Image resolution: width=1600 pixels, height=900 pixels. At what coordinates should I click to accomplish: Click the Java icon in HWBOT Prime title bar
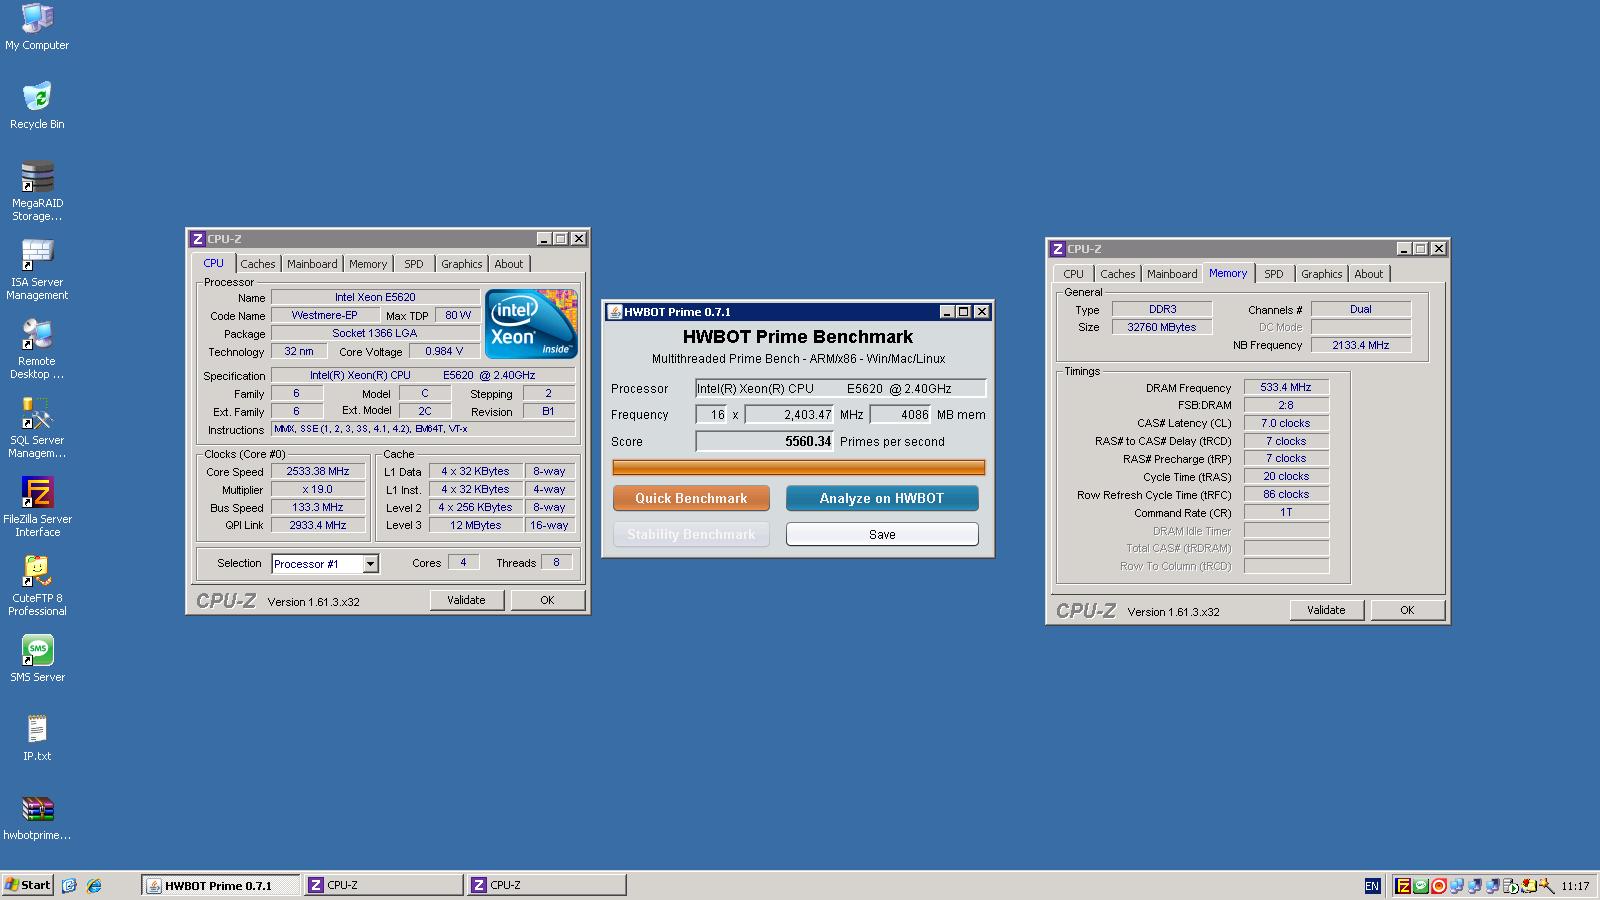coord(615,312)
